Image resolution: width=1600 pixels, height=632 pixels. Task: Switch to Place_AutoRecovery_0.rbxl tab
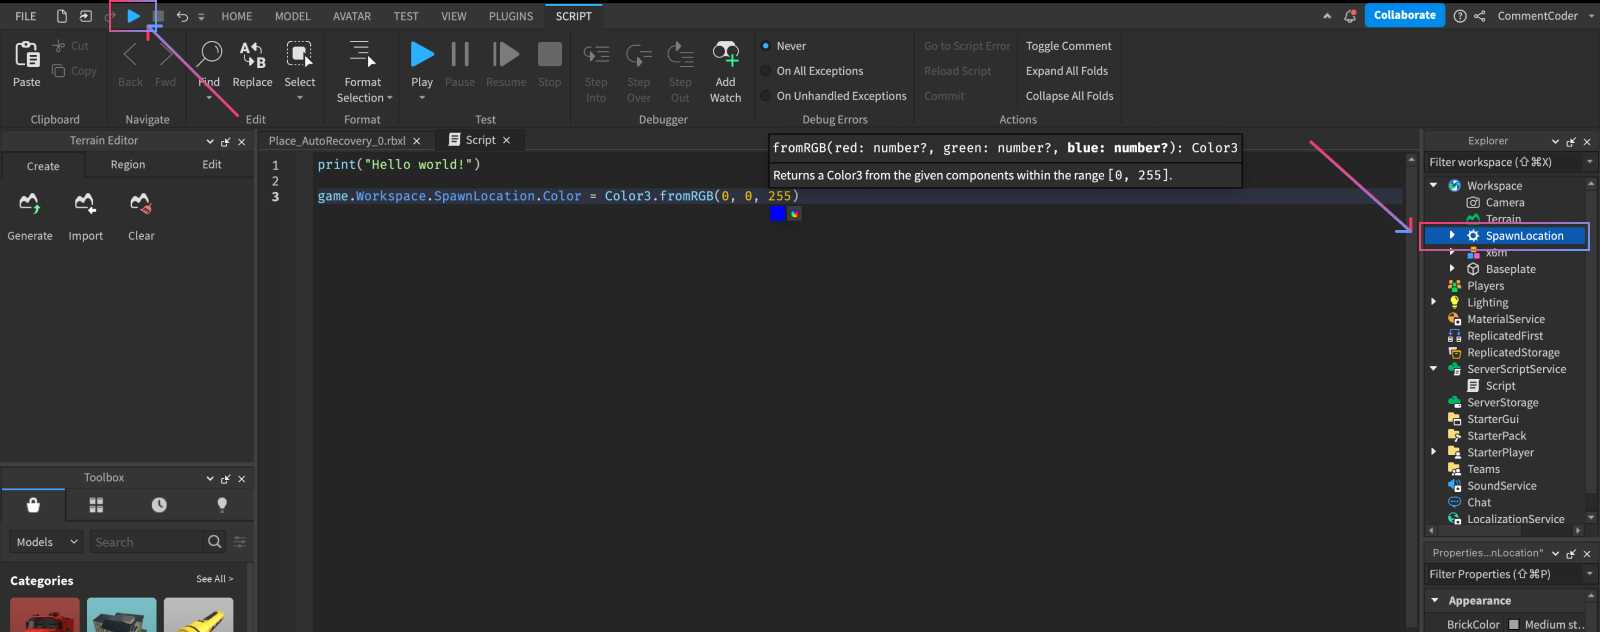337,141
